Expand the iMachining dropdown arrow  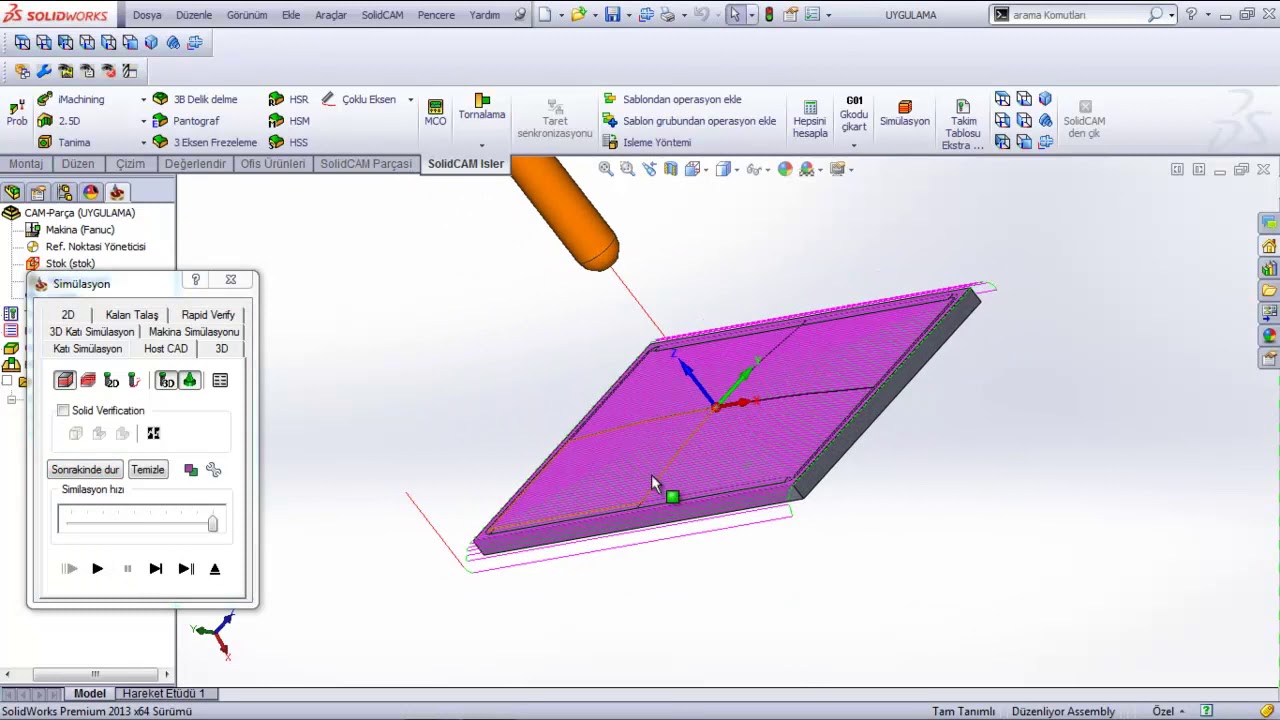(x=144, y=100)
